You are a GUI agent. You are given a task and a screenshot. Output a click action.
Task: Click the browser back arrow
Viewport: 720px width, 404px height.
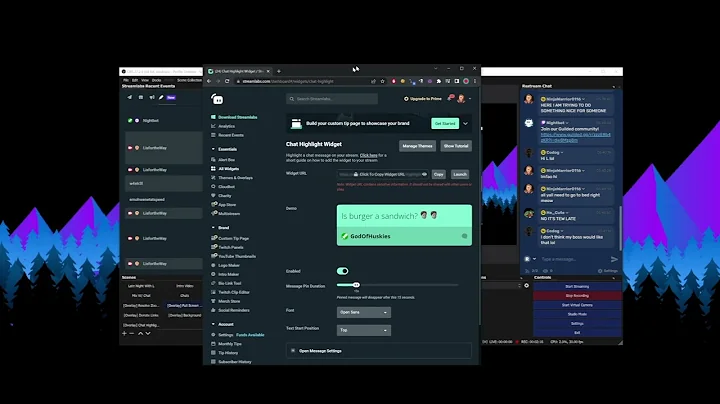click(x=209, y=81)
